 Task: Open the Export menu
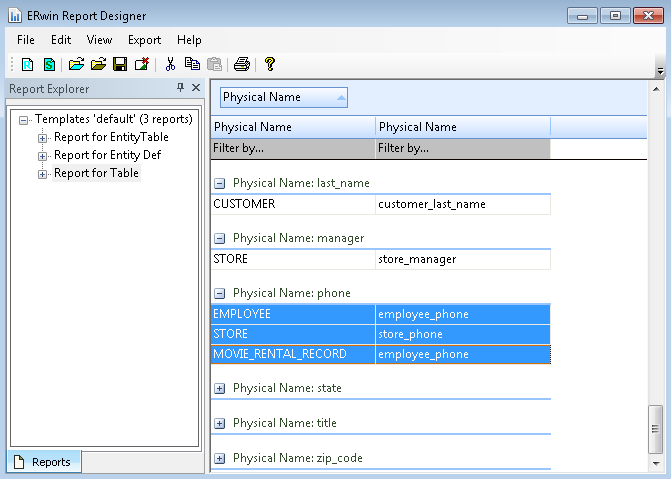(x=144, y=40)
